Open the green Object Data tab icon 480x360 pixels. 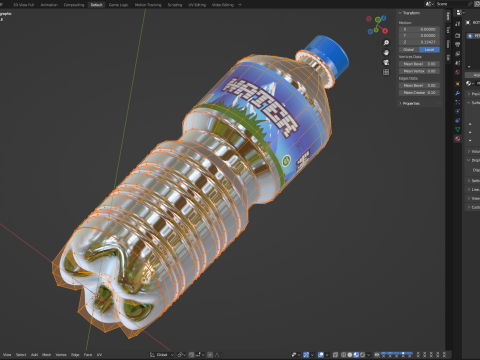(458, 129)
